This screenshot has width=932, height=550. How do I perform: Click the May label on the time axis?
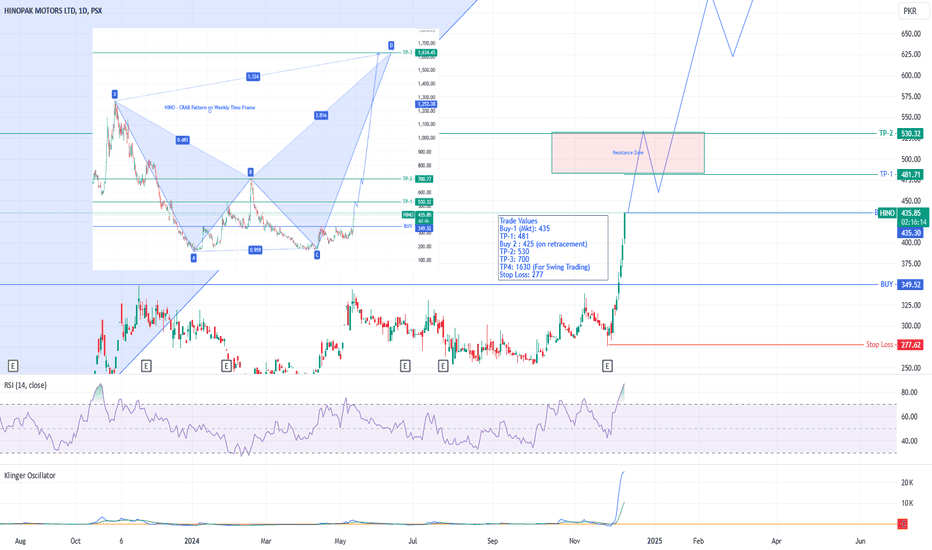click(340, 541)
